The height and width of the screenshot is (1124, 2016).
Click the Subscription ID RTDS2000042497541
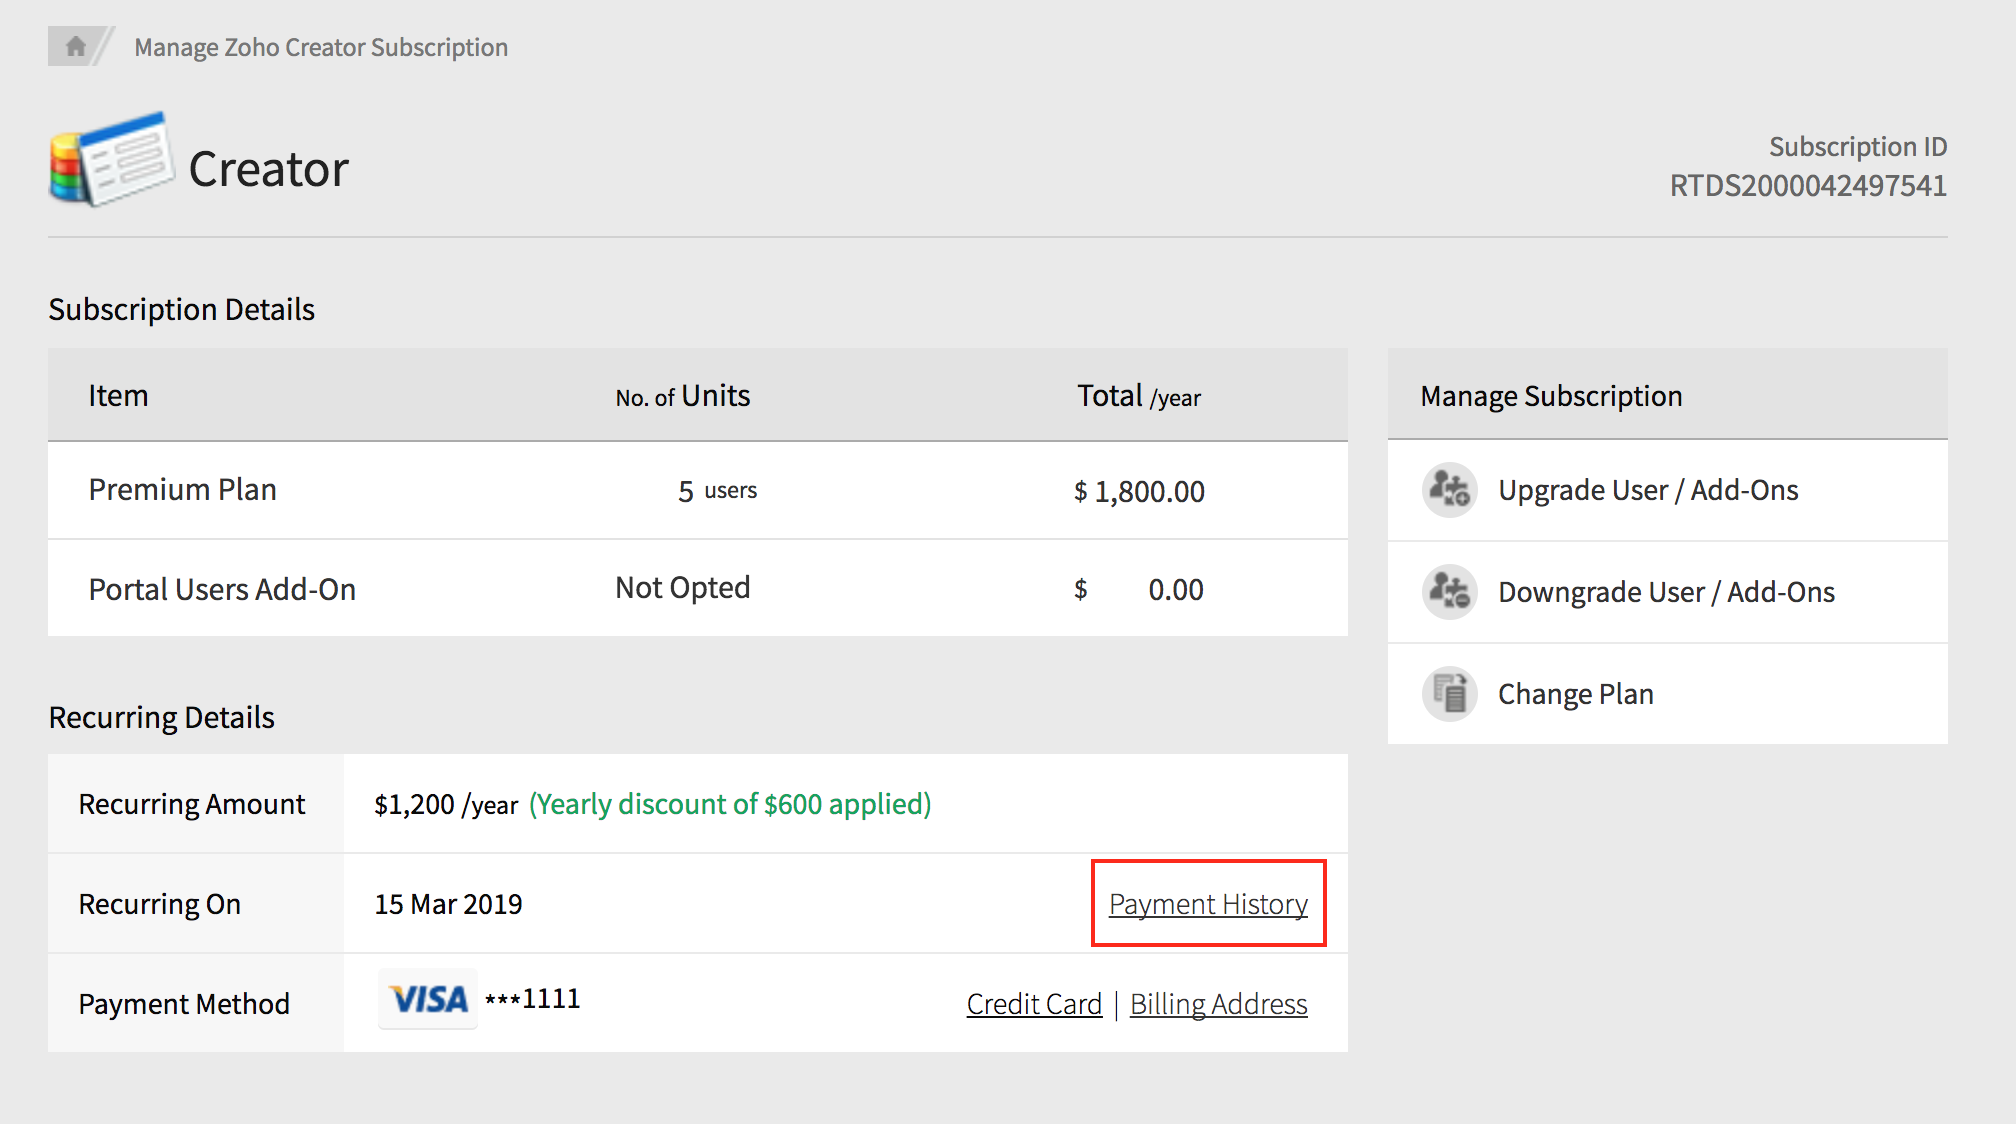tap(1806, 186)
